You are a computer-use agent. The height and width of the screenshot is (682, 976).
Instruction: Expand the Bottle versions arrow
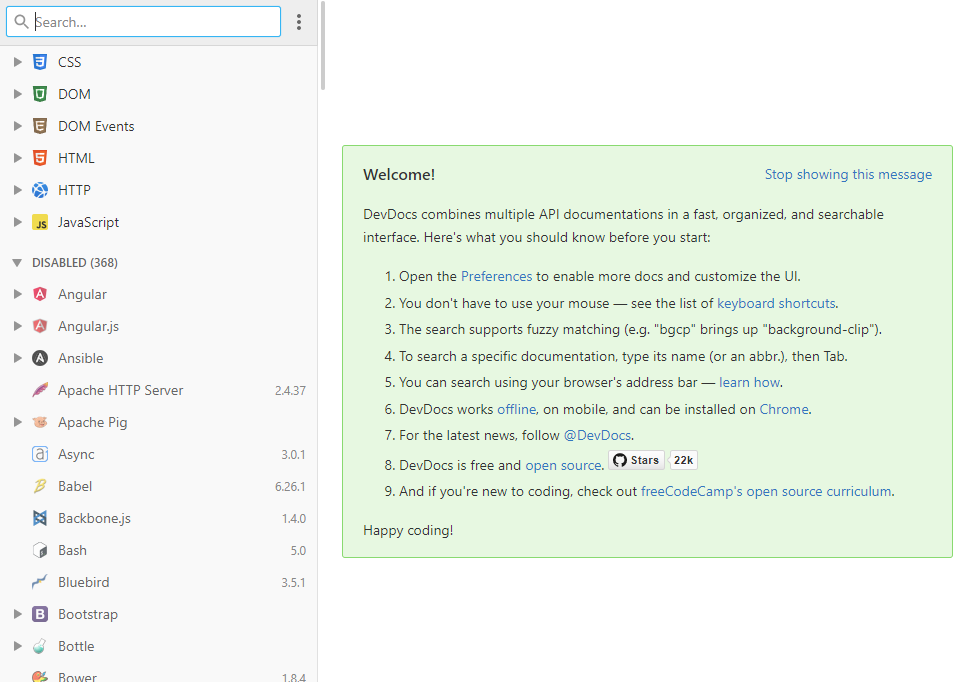coord(17,647)
